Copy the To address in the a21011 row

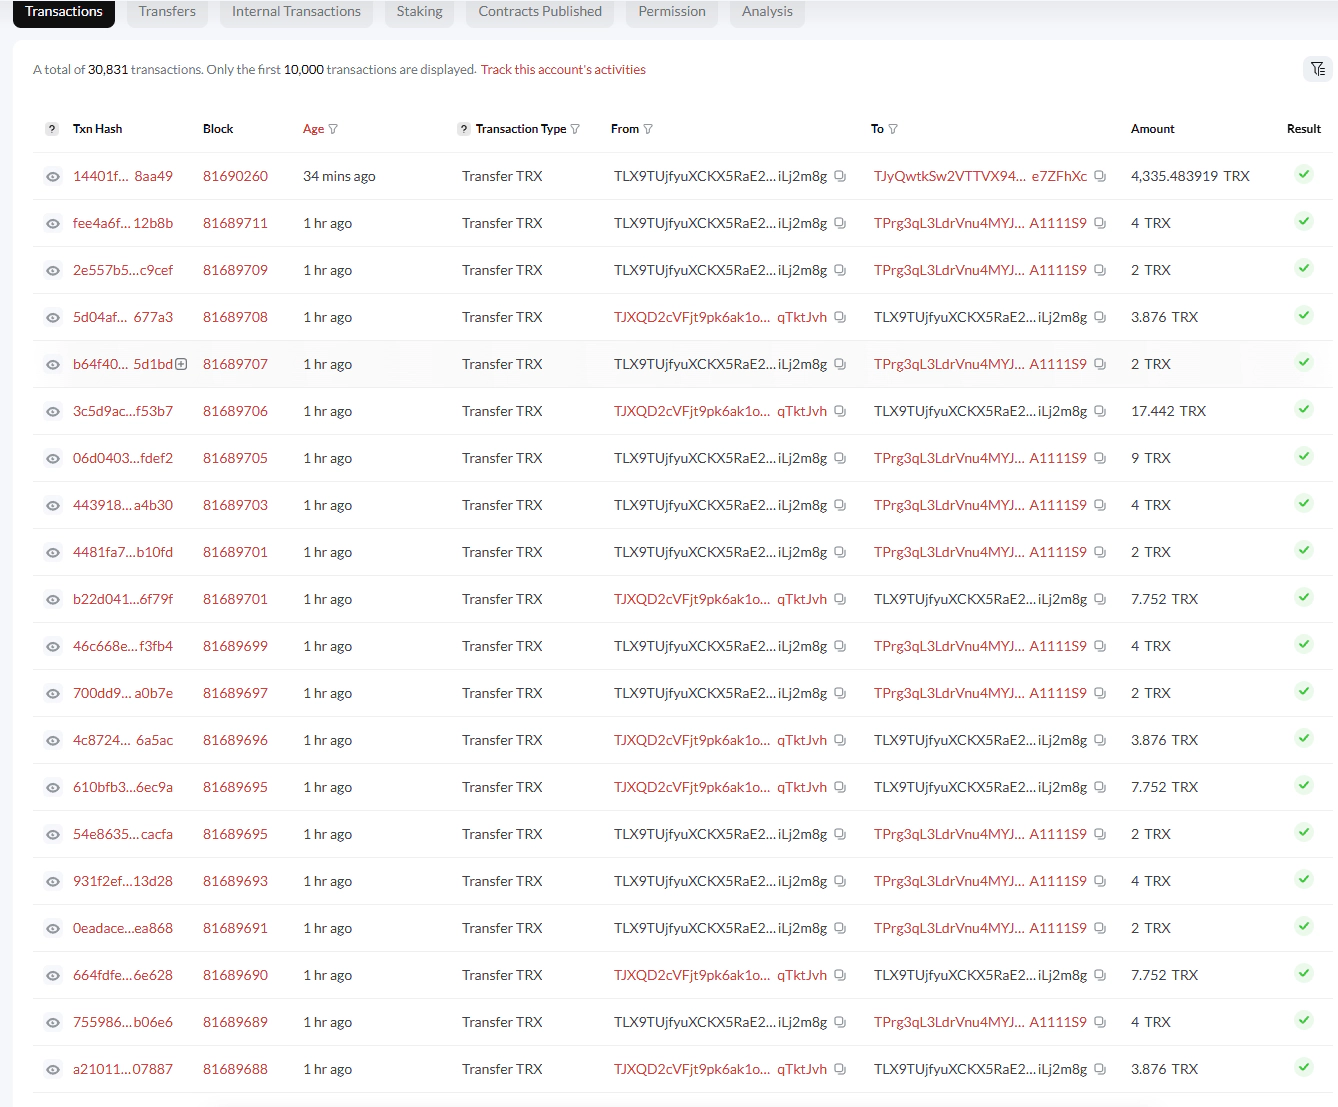1100,1069
